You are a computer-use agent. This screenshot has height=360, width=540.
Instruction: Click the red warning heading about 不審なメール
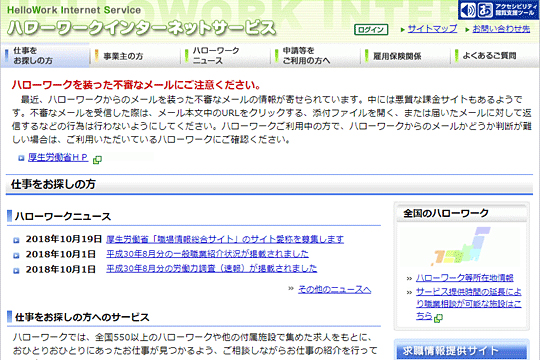[136, 85]
